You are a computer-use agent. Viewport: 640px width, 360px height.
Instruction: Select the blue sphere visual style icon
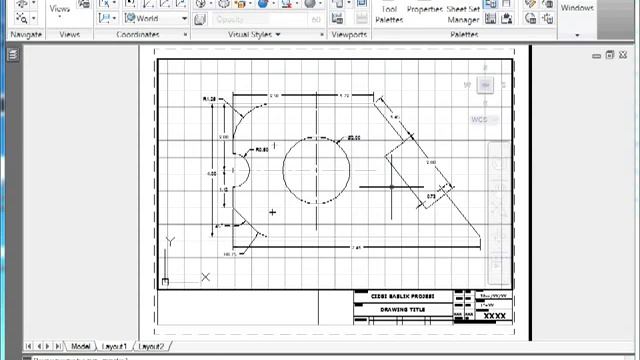point(263,4)
